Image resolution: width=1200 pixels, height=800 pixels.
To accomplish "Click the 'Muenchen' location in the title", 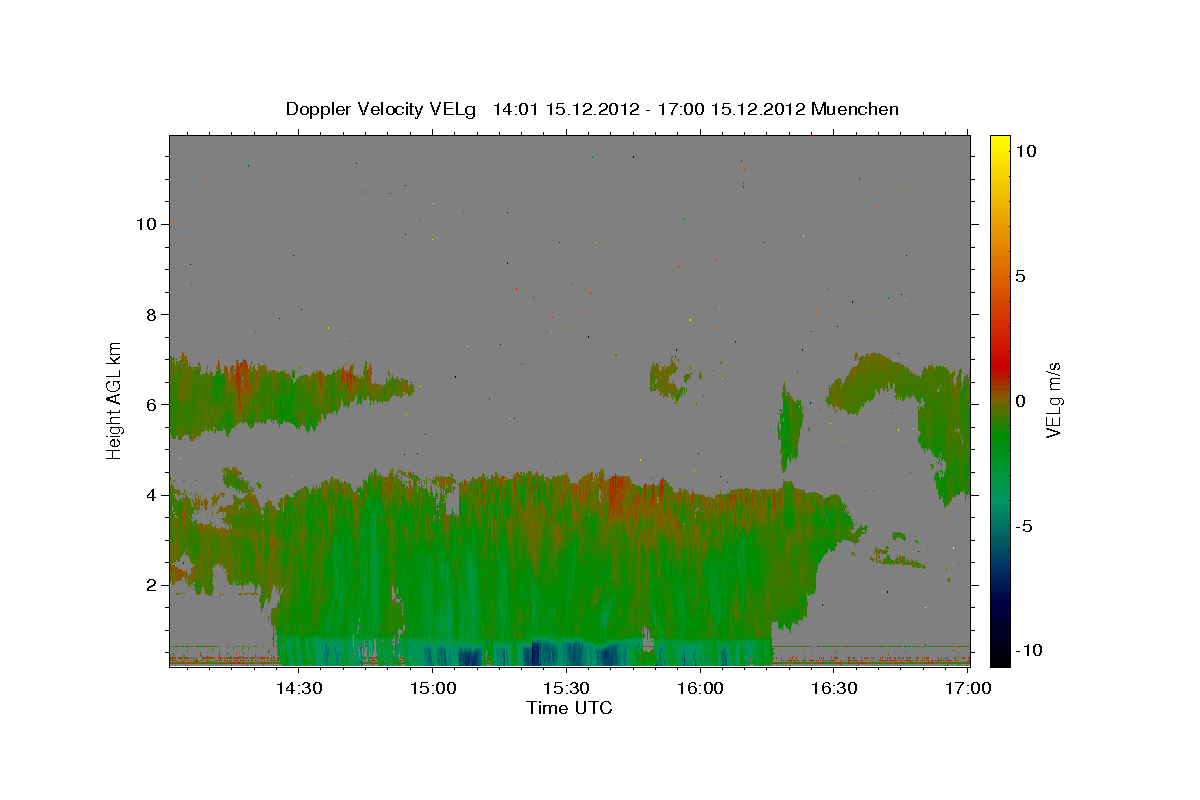I will [x=855, y=109].
